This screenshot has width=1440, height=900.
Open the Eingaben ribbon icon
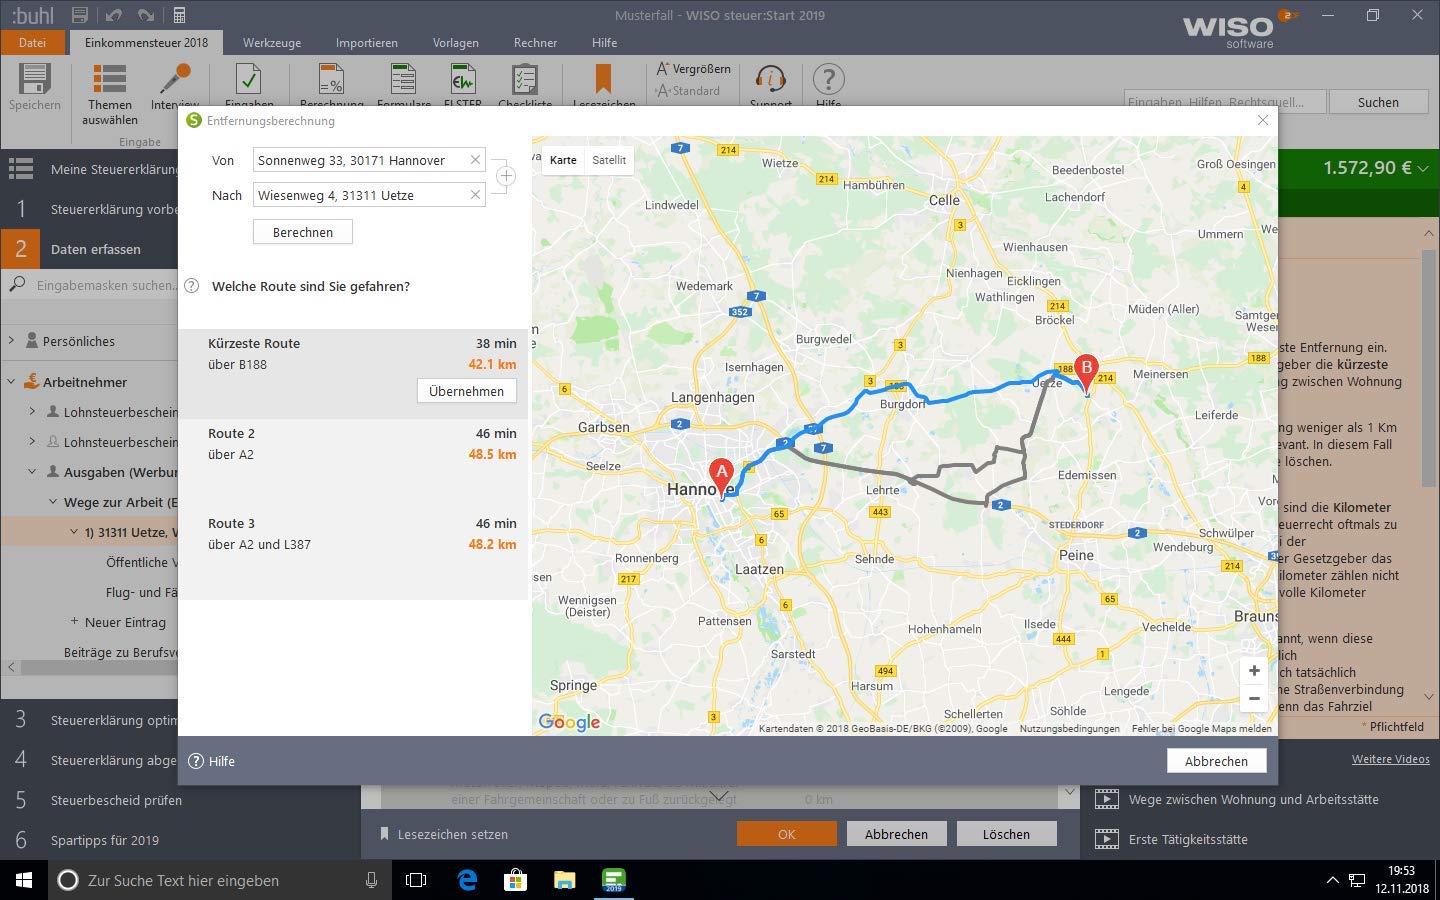click(249, 78)
